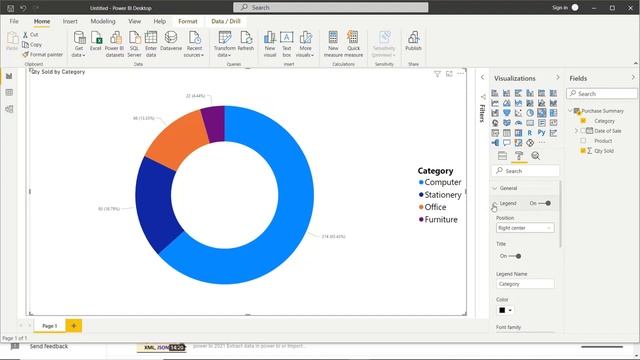This screenshot has height=360, width=640.
Task: Check the Date of Sale field
Action: pyautogui.click(x=583, y=131)
